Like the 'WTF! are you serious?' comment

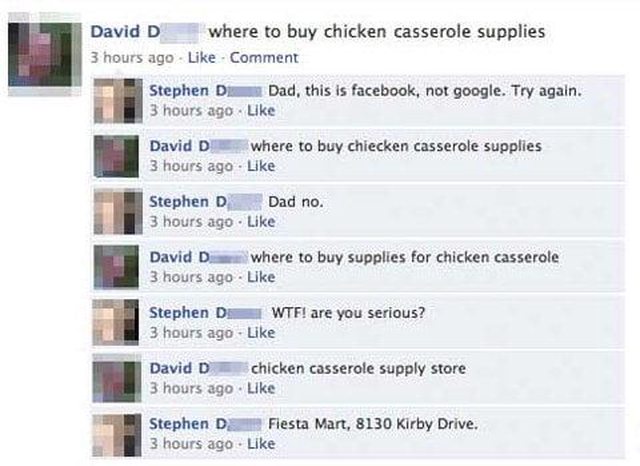[x=261, y=333]
